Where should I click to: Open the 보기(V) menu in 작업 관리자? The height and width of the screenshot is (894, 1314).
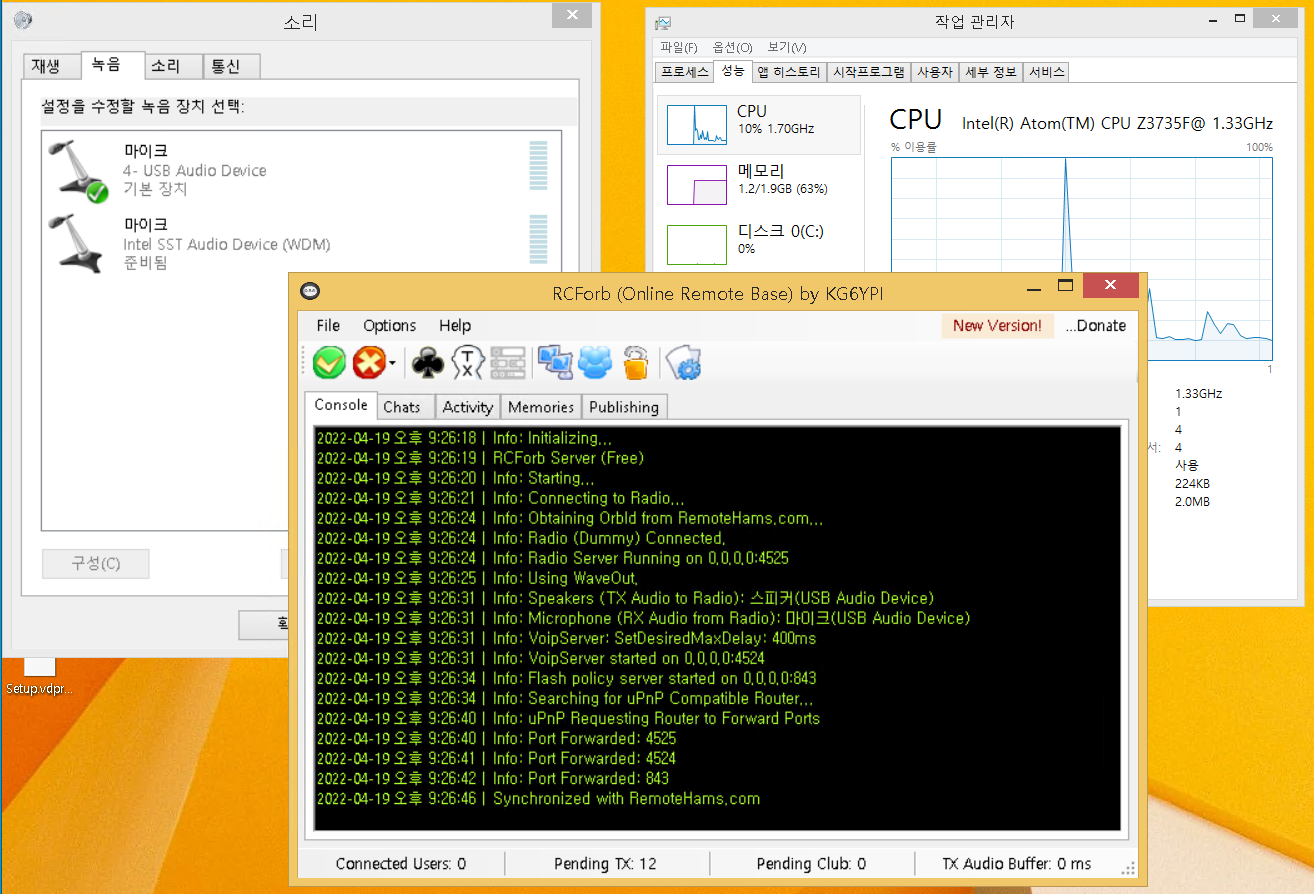pyautogui.click(x=787, y=47)
